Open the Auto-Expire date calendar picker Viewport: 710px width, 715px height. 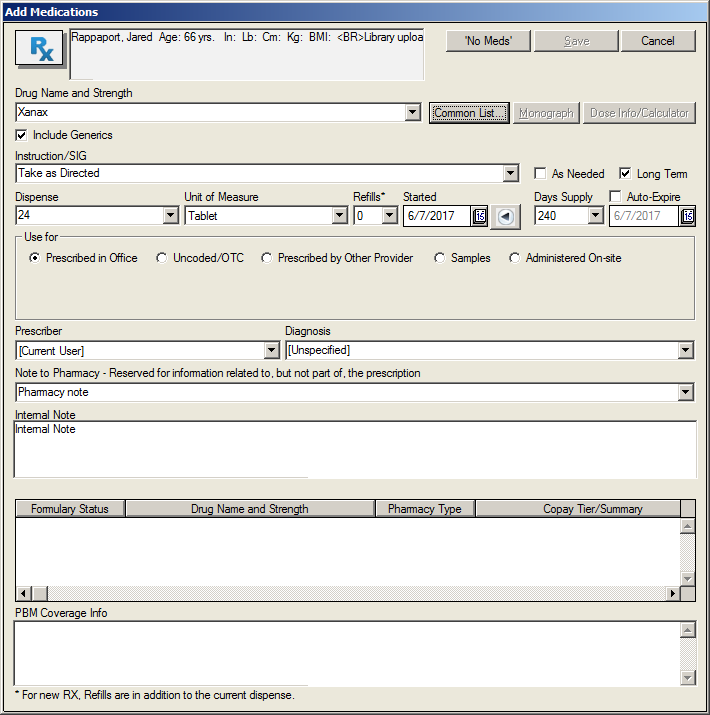(x=687, y=216)
